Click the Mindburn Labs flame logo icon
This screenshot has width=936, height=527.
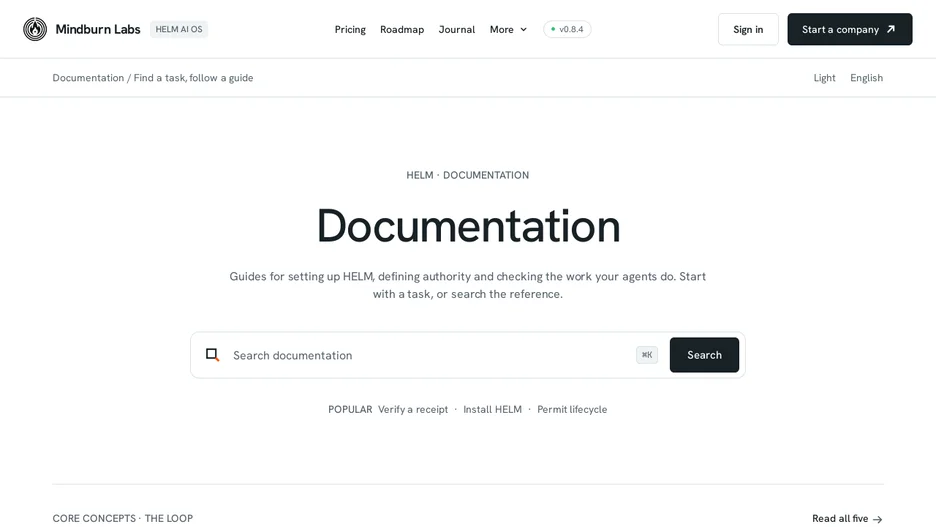pyautogui.click(x=35, y=29)
